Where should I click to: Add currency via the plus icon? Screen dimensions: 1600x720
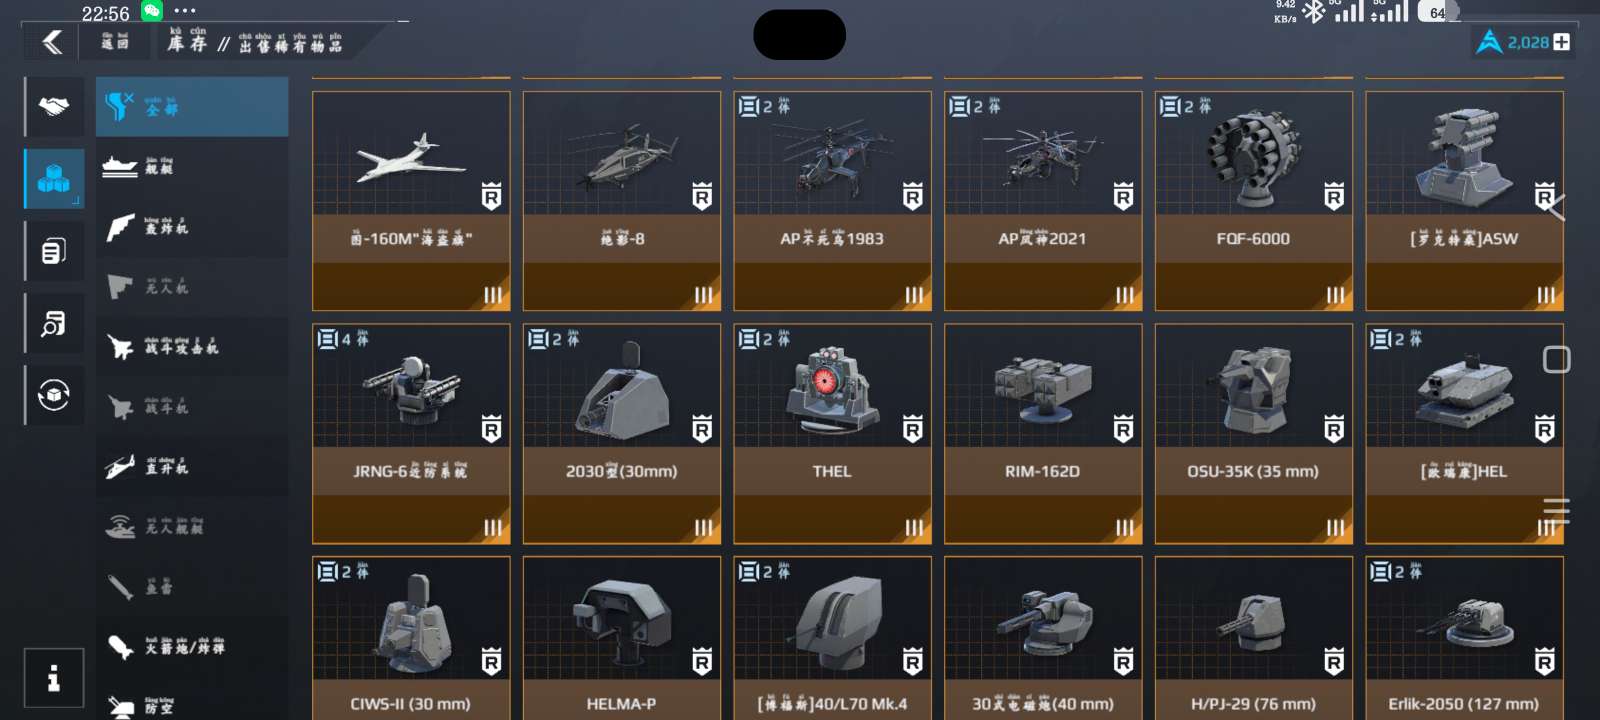click(1561, 42)
